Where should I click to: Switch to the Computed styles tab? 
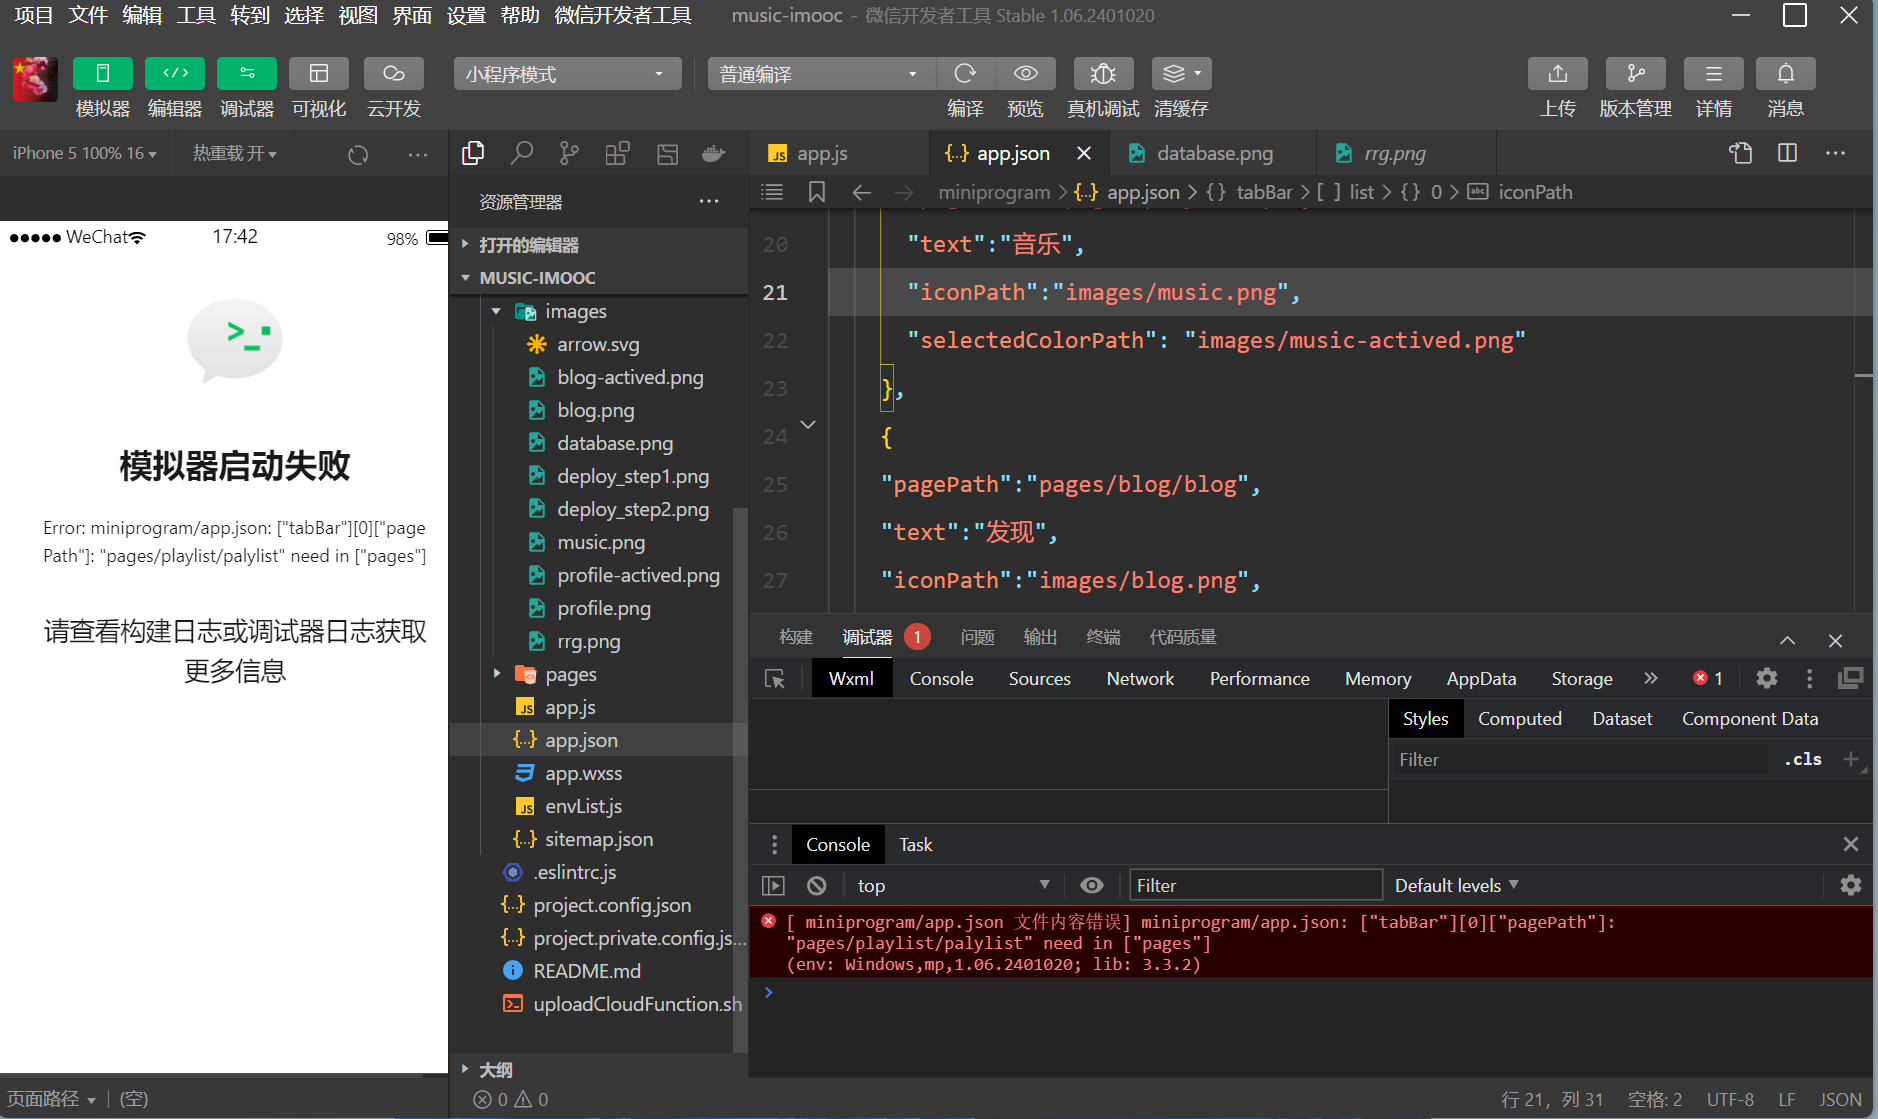1519,719
